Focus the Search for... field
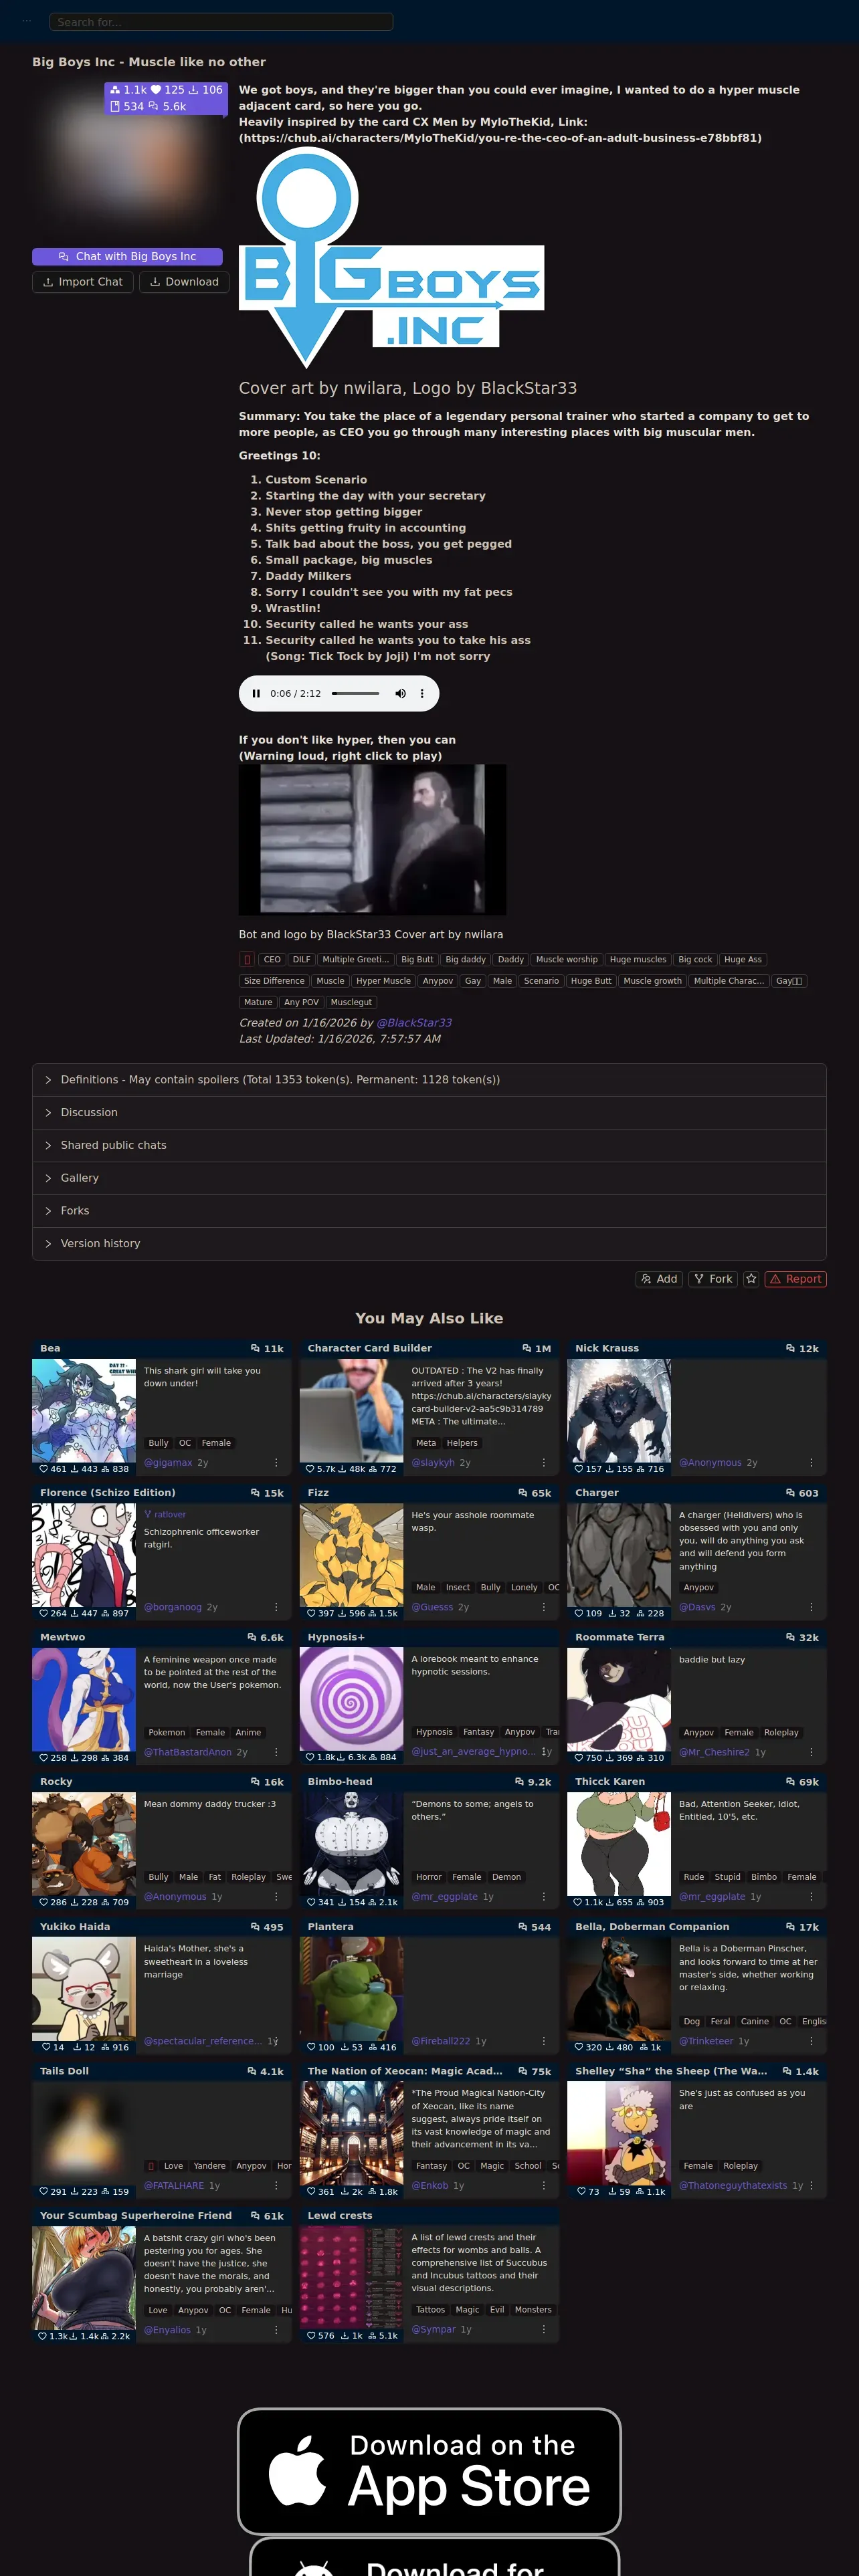Screen dimensions: 859x2576 (x=221, y=22)
